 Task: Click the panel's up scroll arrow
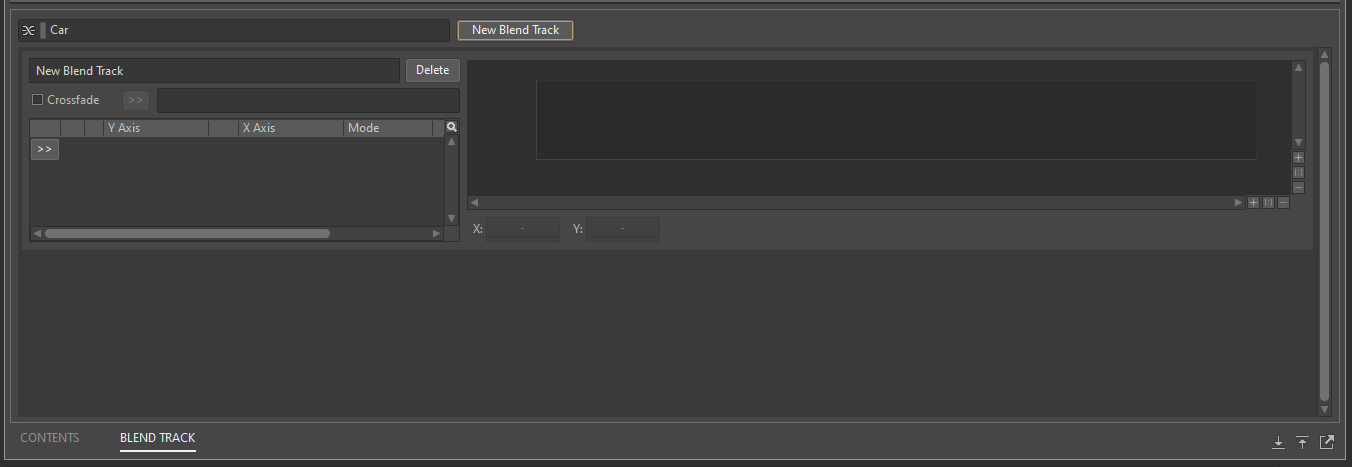click(x=1325, y=55)
